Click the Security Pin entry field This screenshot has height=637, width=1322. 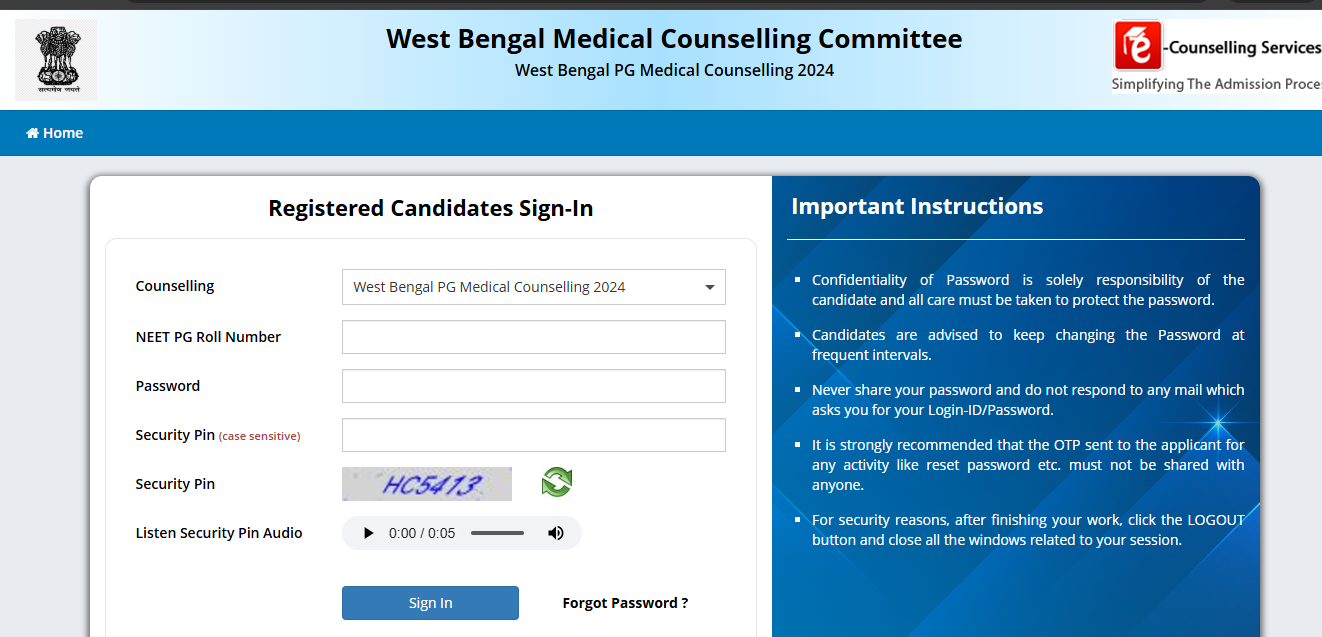click(533, 435)
